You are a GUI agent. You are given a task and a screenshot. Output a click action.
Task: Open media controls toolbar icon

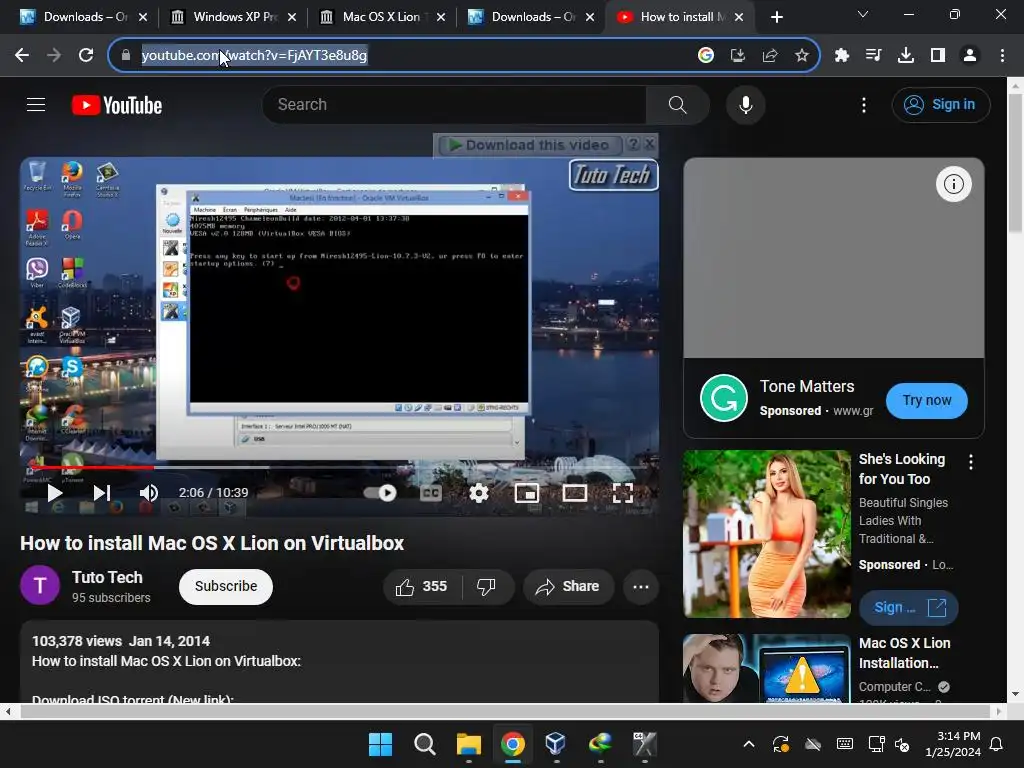tap(874, 56)
